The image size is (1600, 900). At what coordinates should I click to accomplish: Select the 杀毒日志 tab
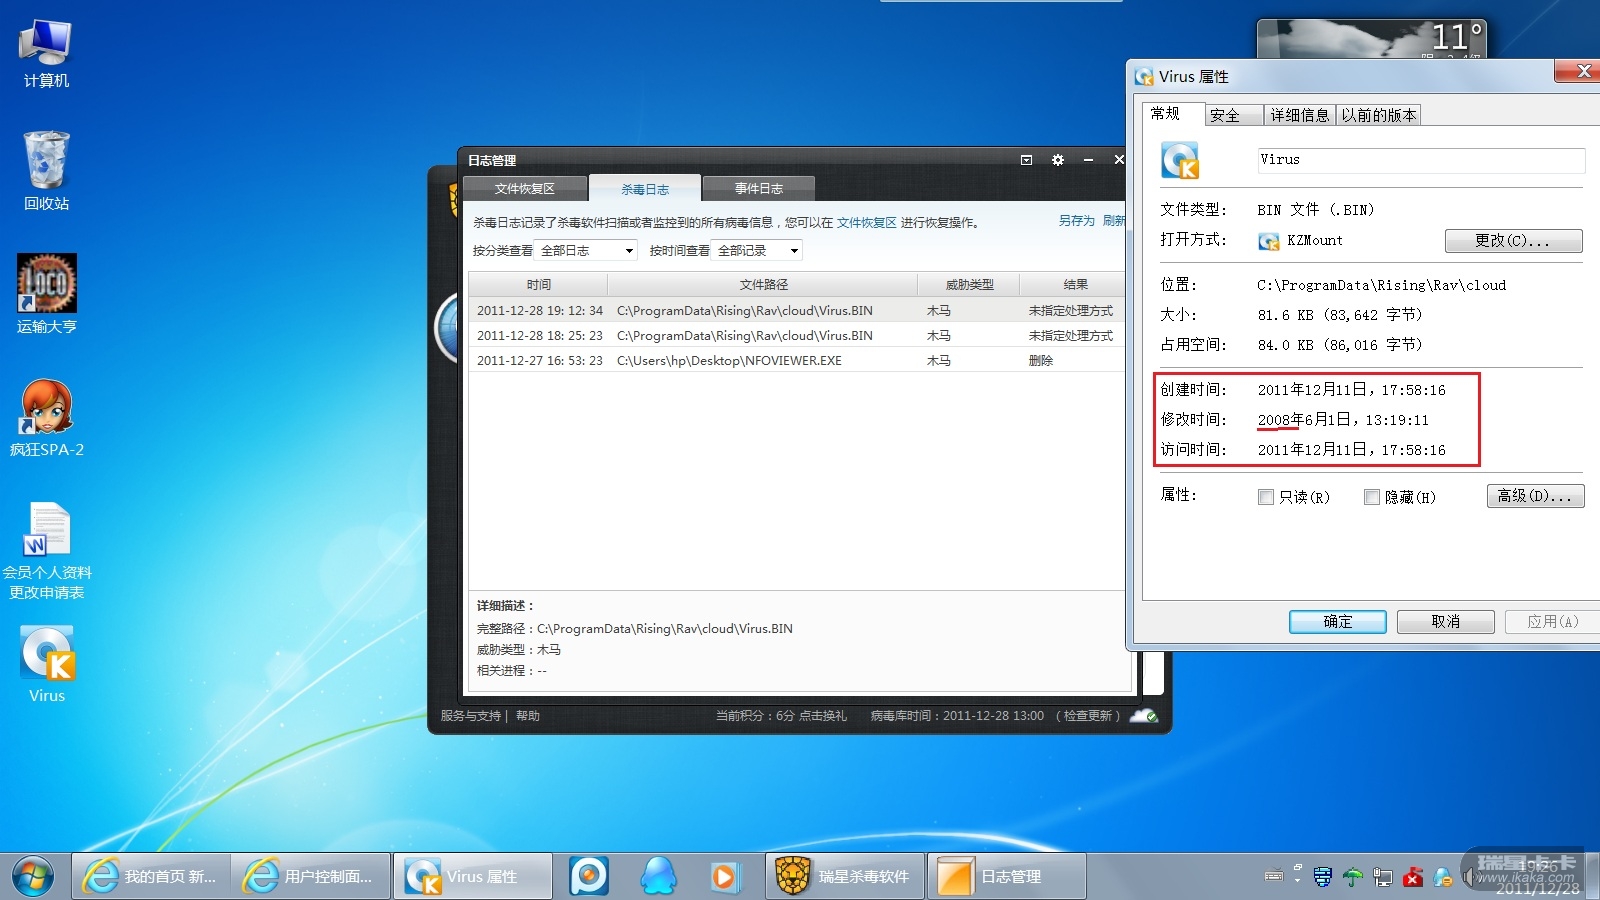[645, 189]
